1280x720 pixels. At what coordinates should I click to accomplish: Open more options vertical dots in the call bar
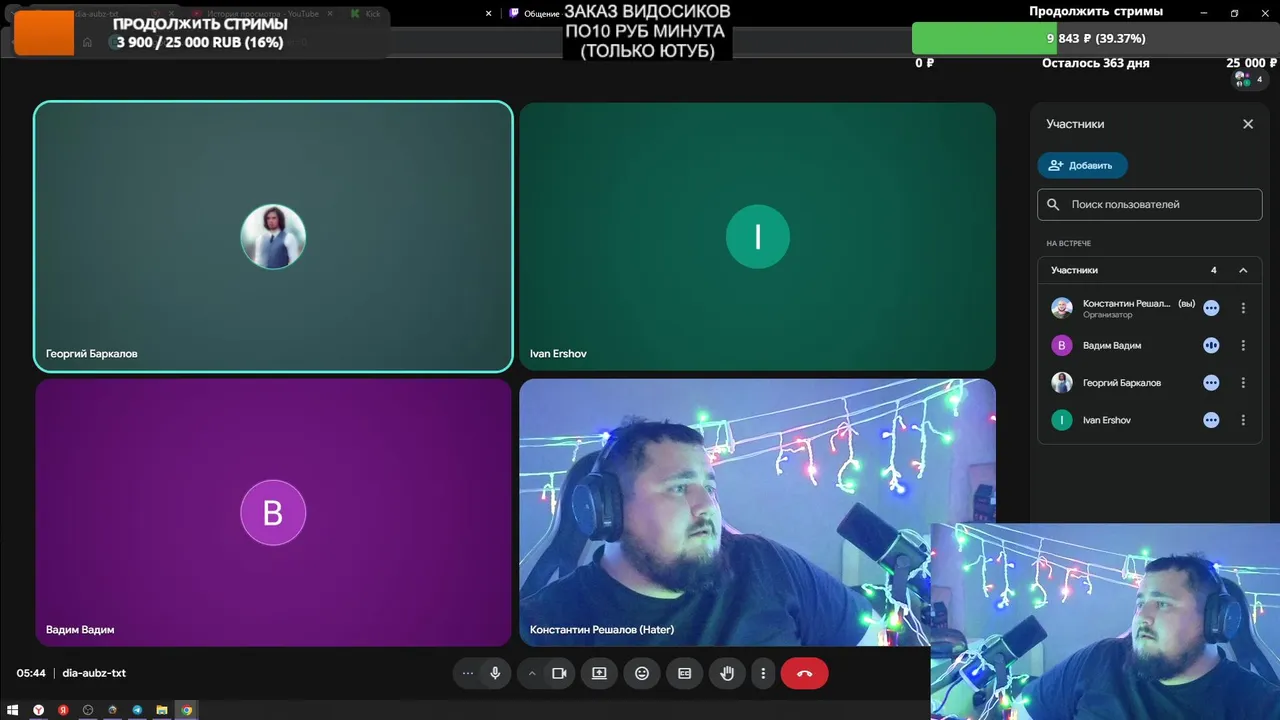[x=763, y=674]
